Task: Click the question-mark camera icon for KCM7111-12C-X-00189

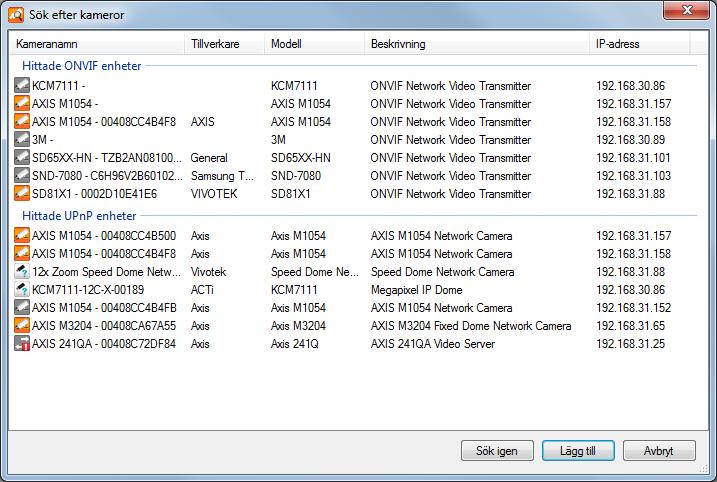Action: 21,289
